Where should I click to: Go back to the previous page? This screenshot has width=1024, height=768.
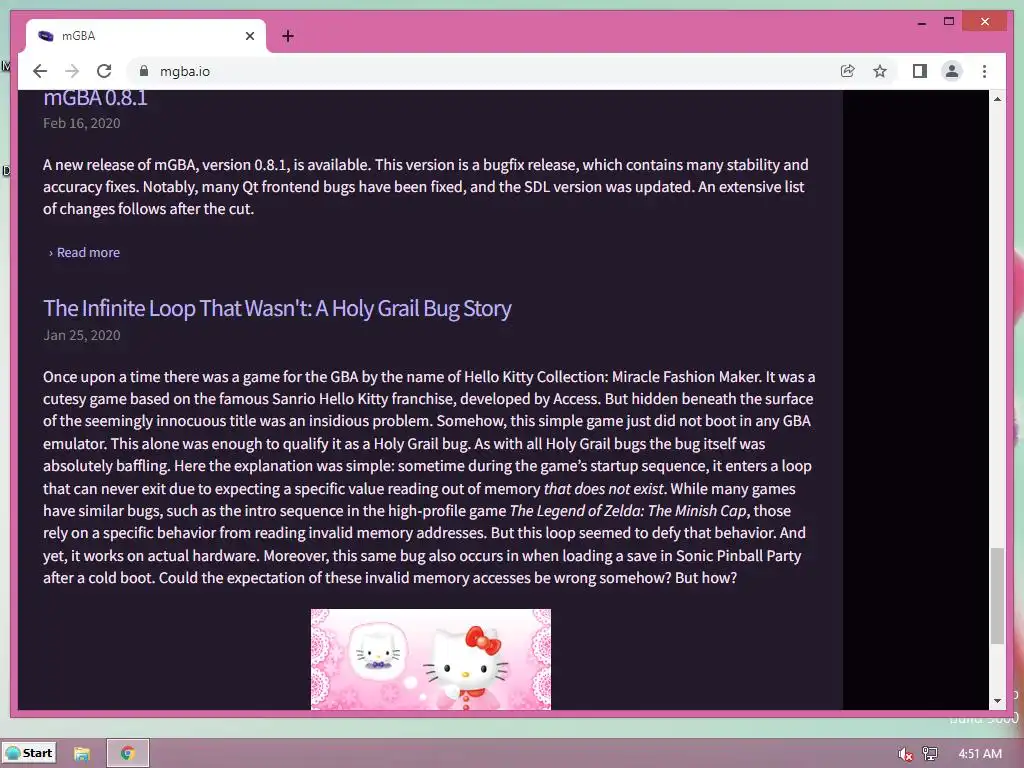pos(40,71)
